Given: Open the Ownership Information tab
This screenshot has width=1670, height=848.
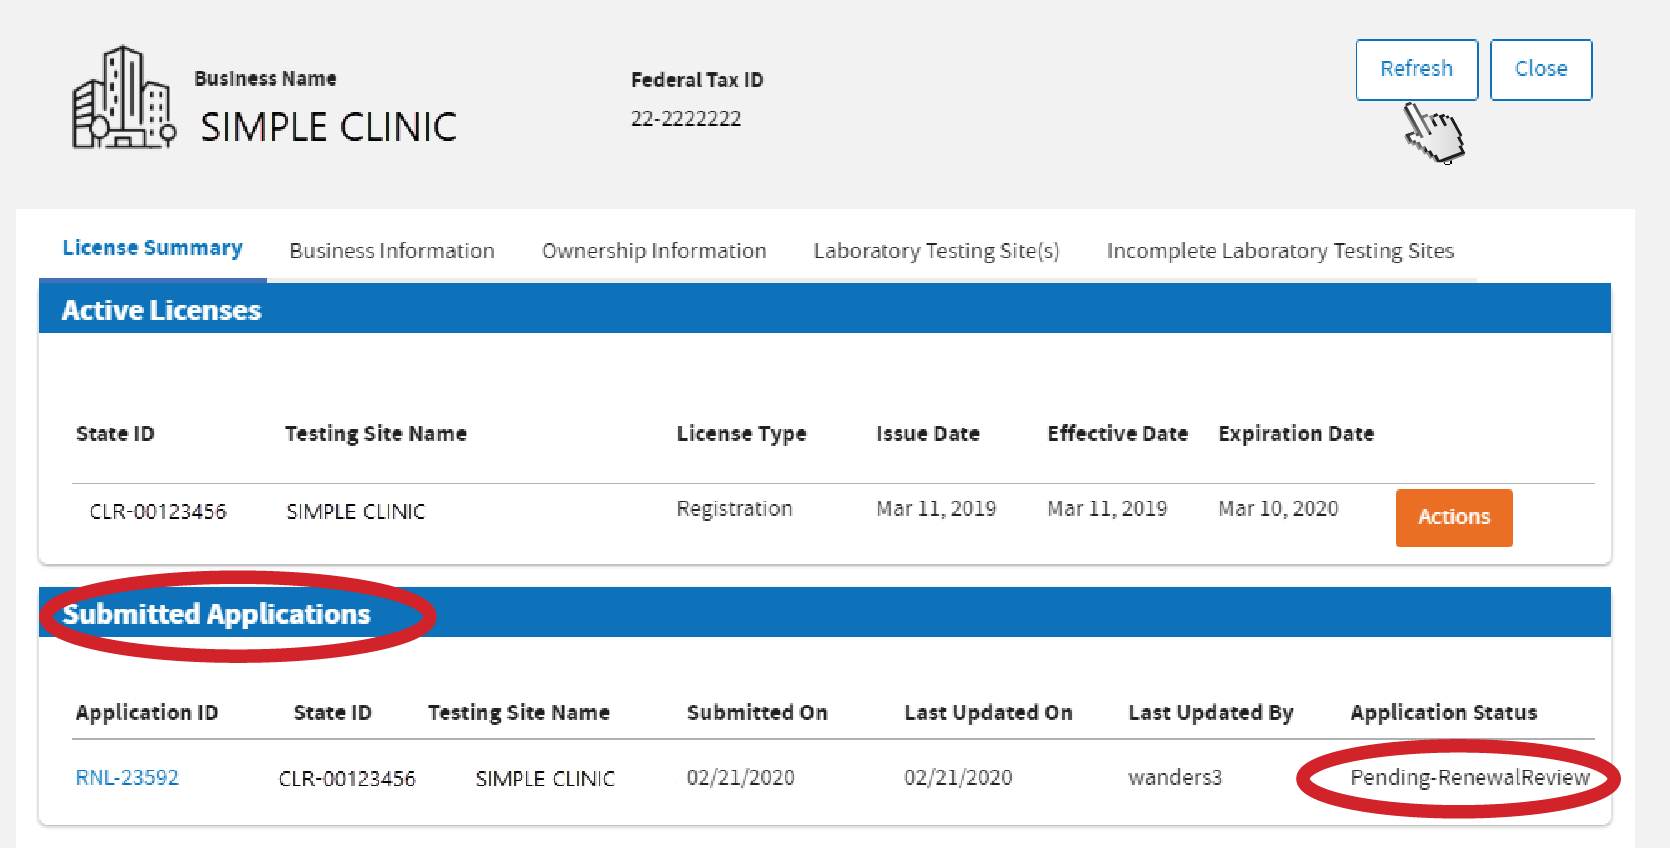Looking at the screenshot, I should [x=653, y=251].
